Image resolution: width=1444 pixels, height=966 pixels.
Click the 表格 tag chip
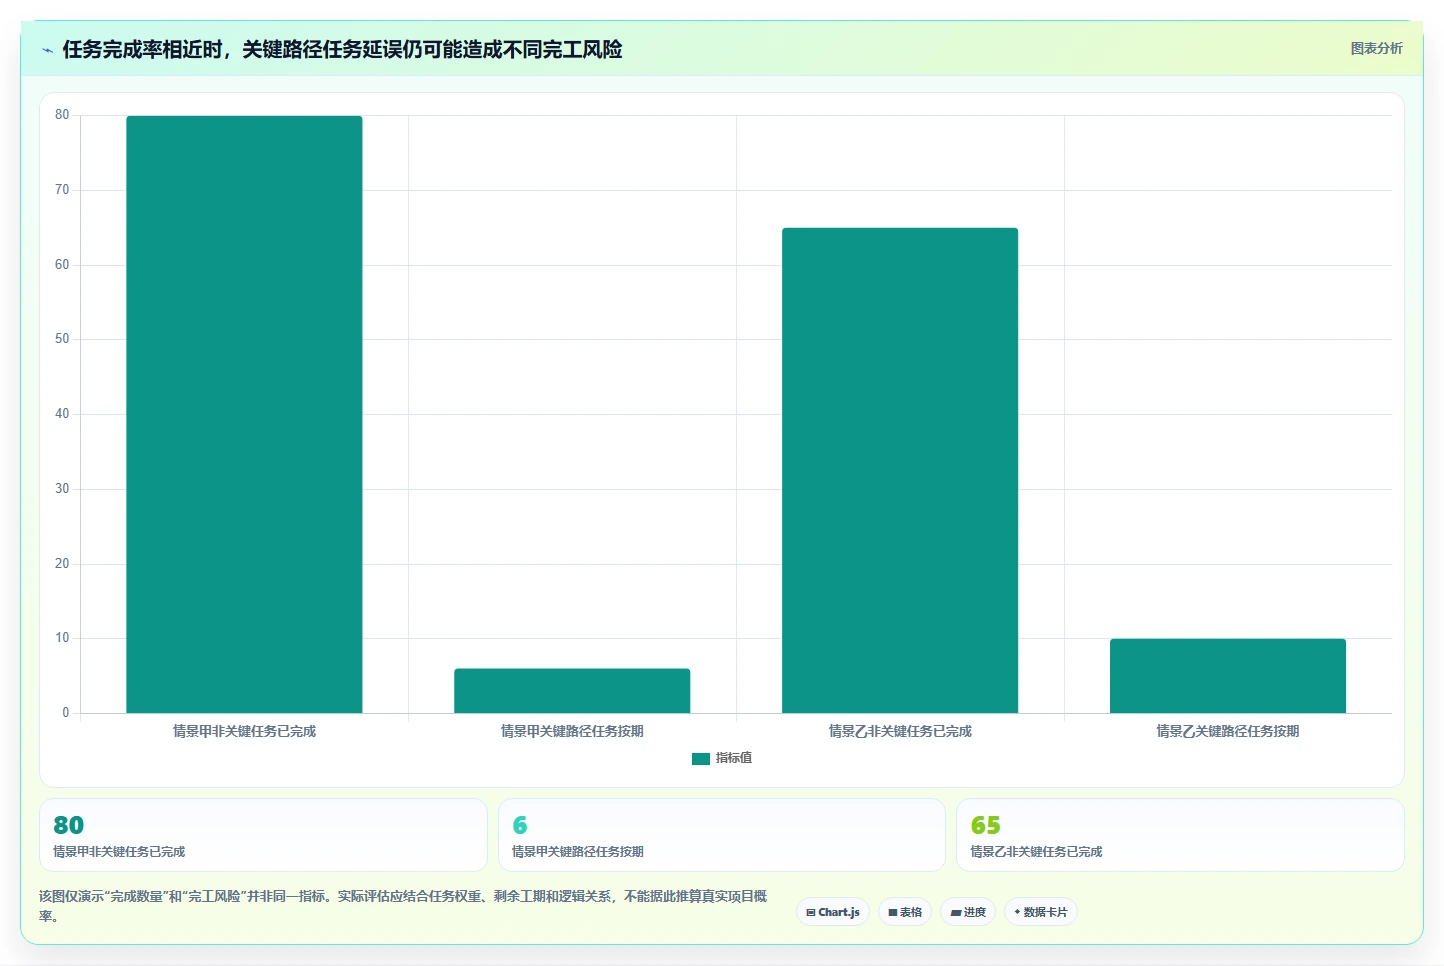coord(905,912)
